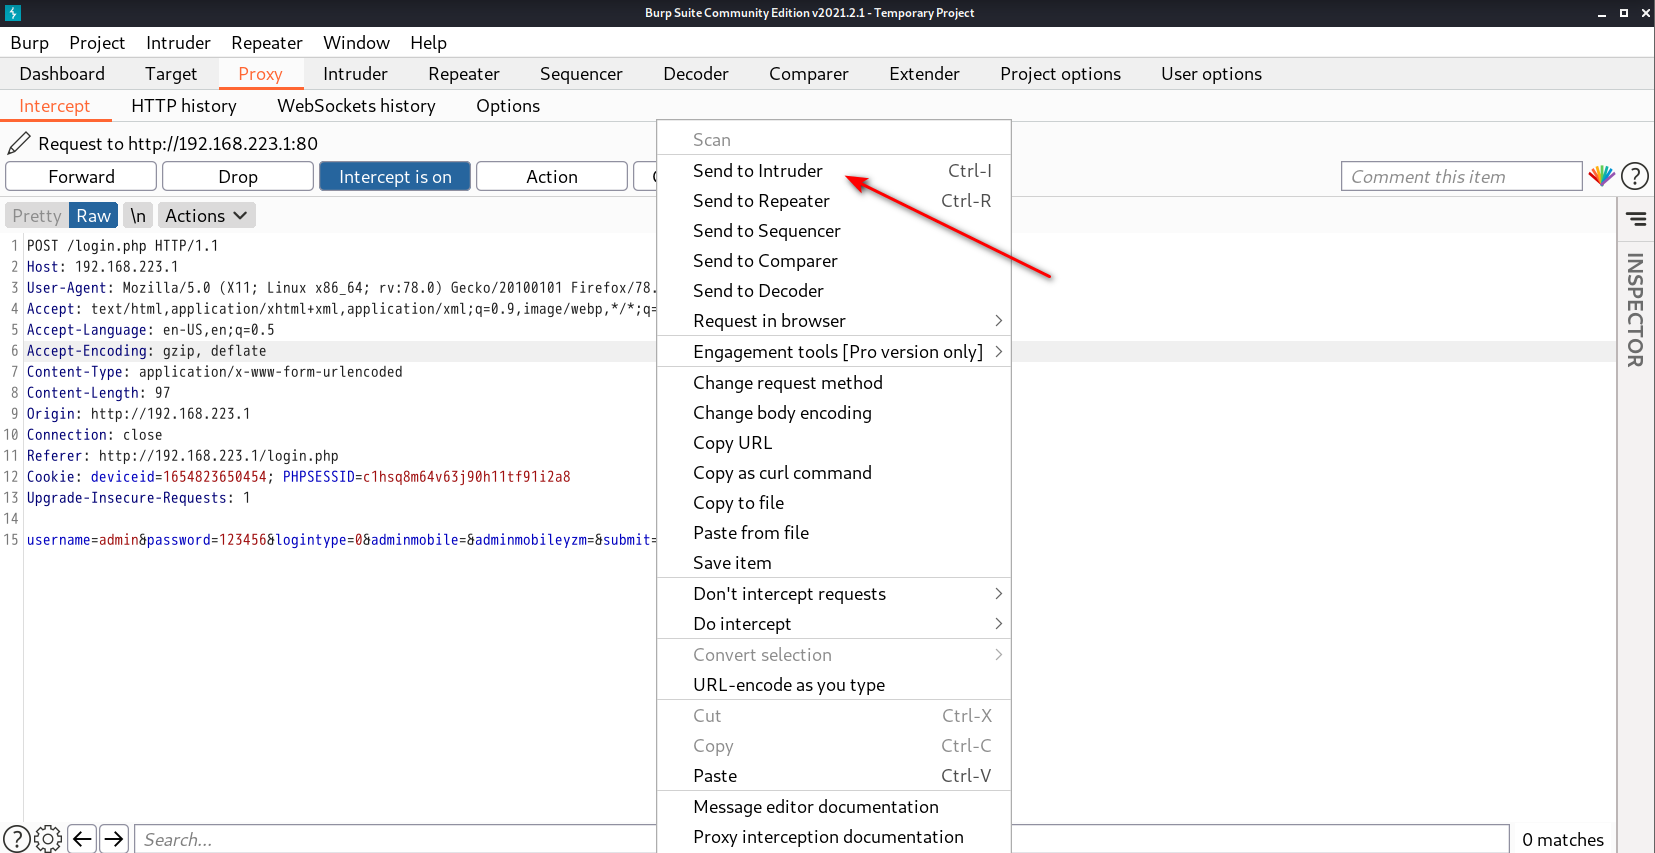Click the help question mark near comment field
The image size is (1655, 853).
[x=1634, y=176]
